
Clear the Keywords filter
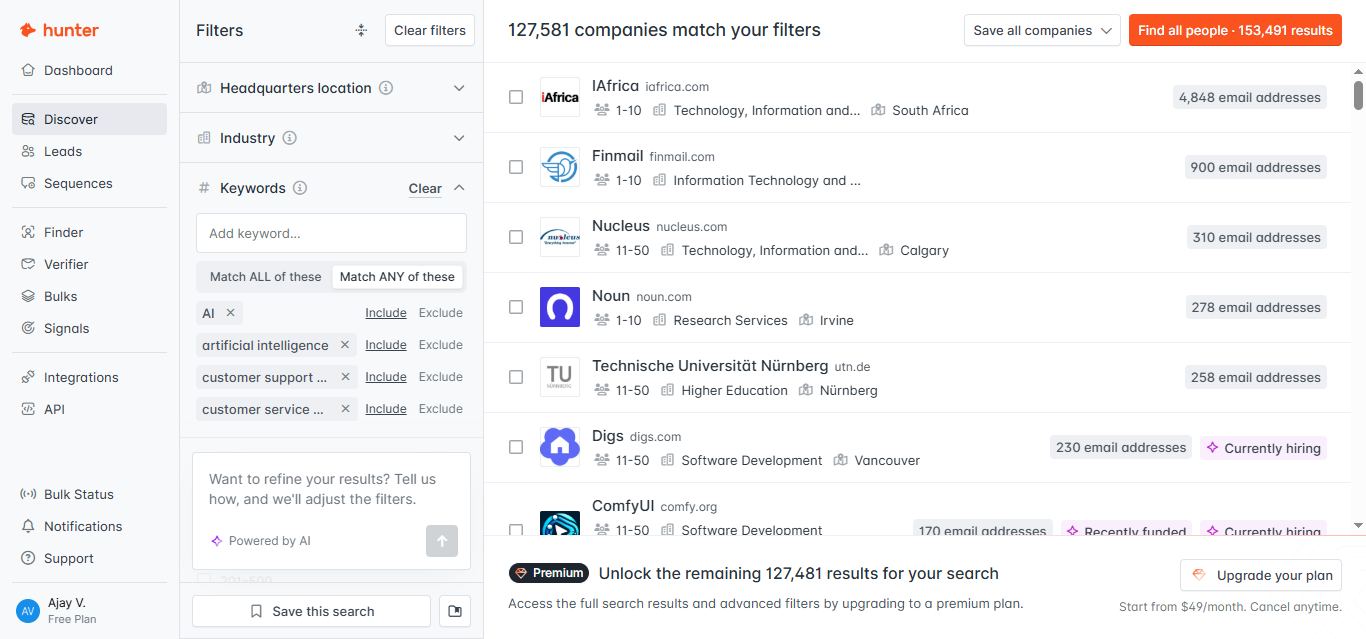[425, 188]
